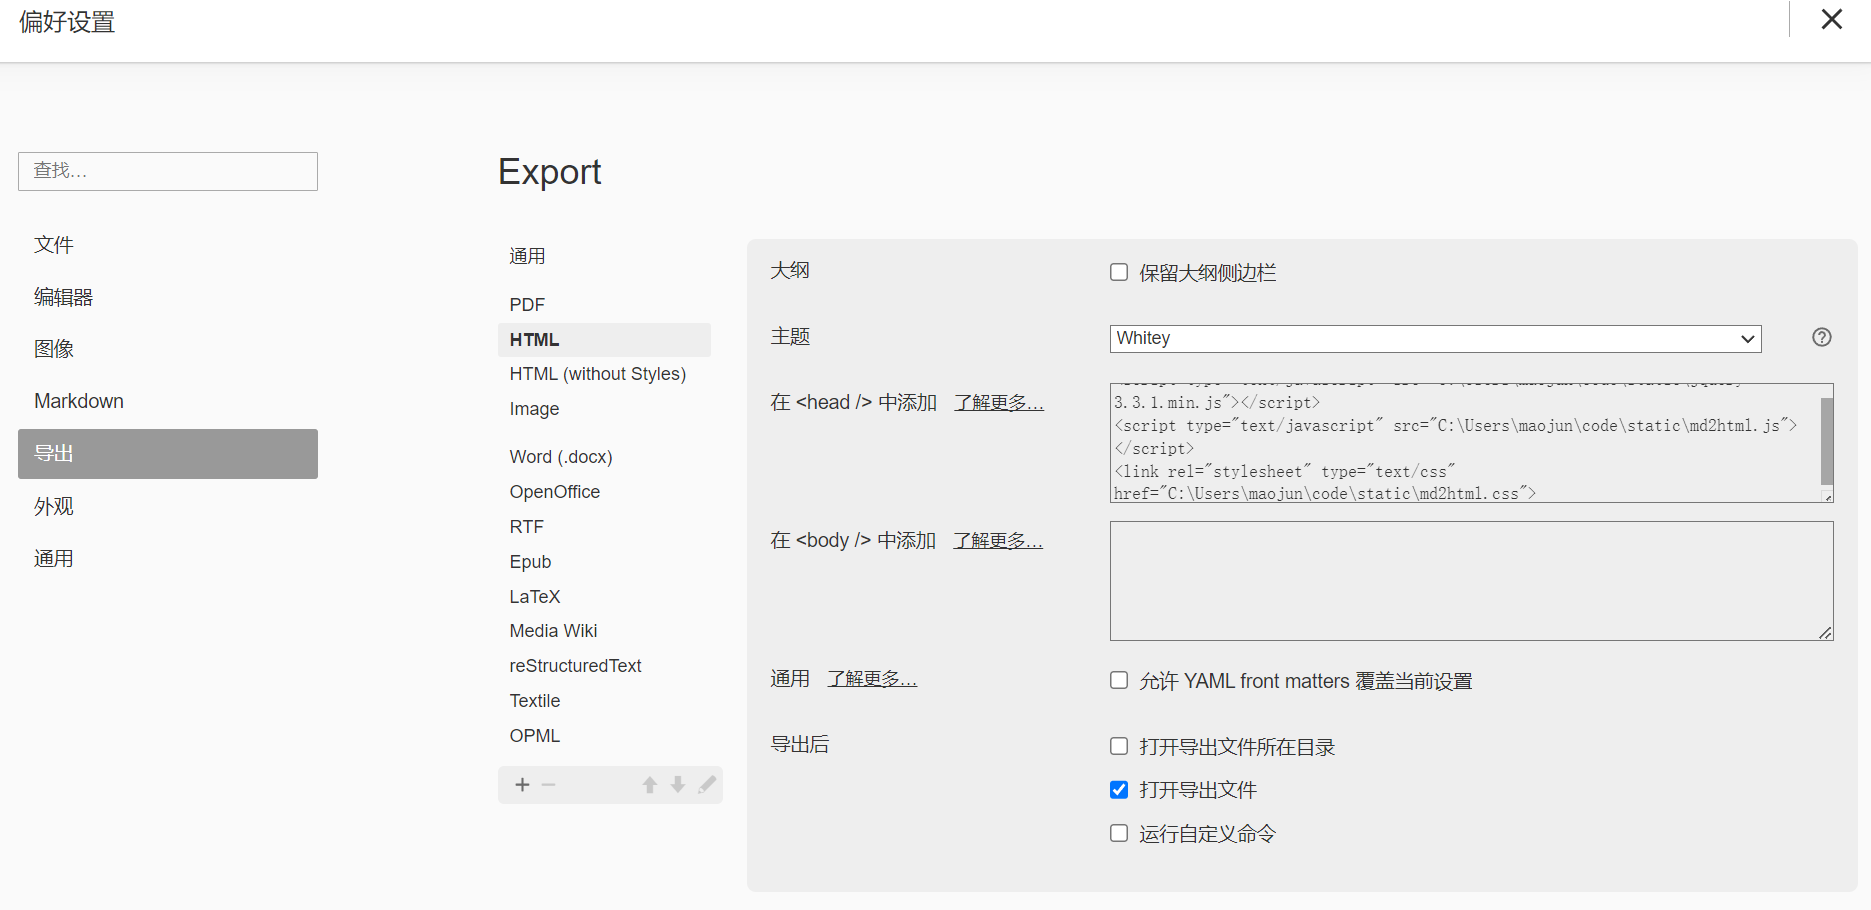Select LaTeX export format
Viewport: 1871px width, 910px height.
click(604, 597)
